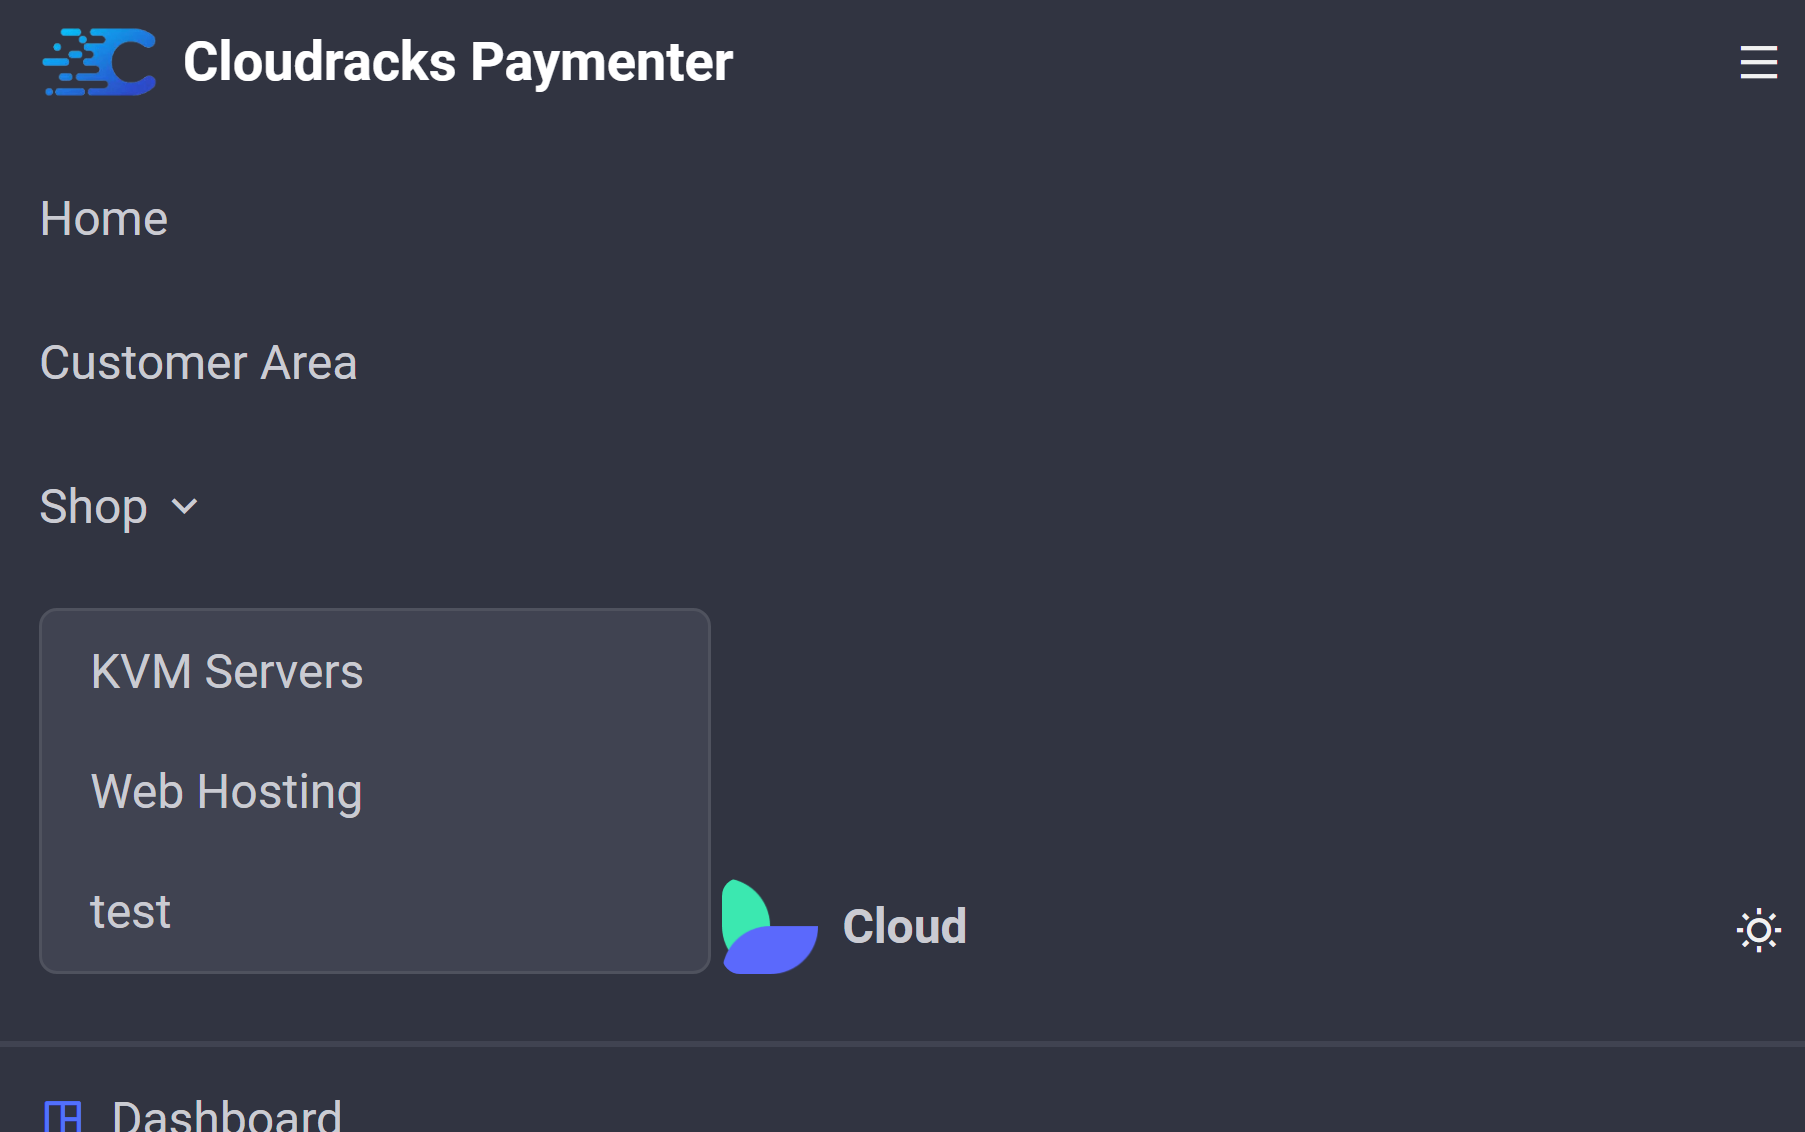Image resolution: width=1805 pixels, height=1132 pixels.
Task: Click the Cloudracks "C" logo icon
Action: click(x=98, y=62)
